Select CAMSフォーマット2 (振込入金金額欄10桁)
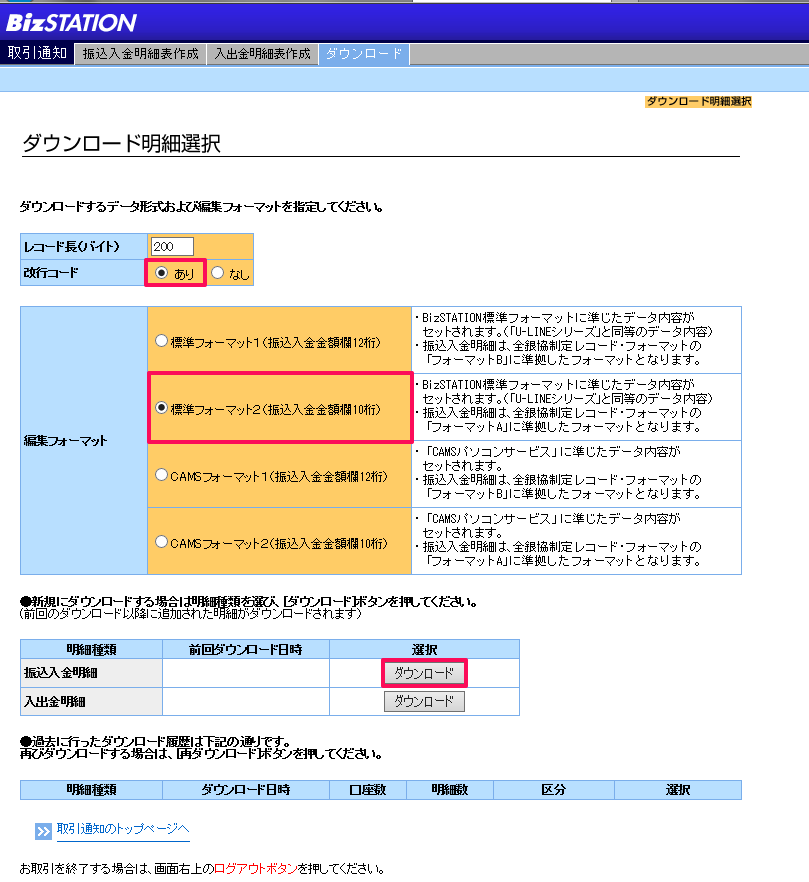This screenshot has width=809, height=882. [x=162, y=541]
